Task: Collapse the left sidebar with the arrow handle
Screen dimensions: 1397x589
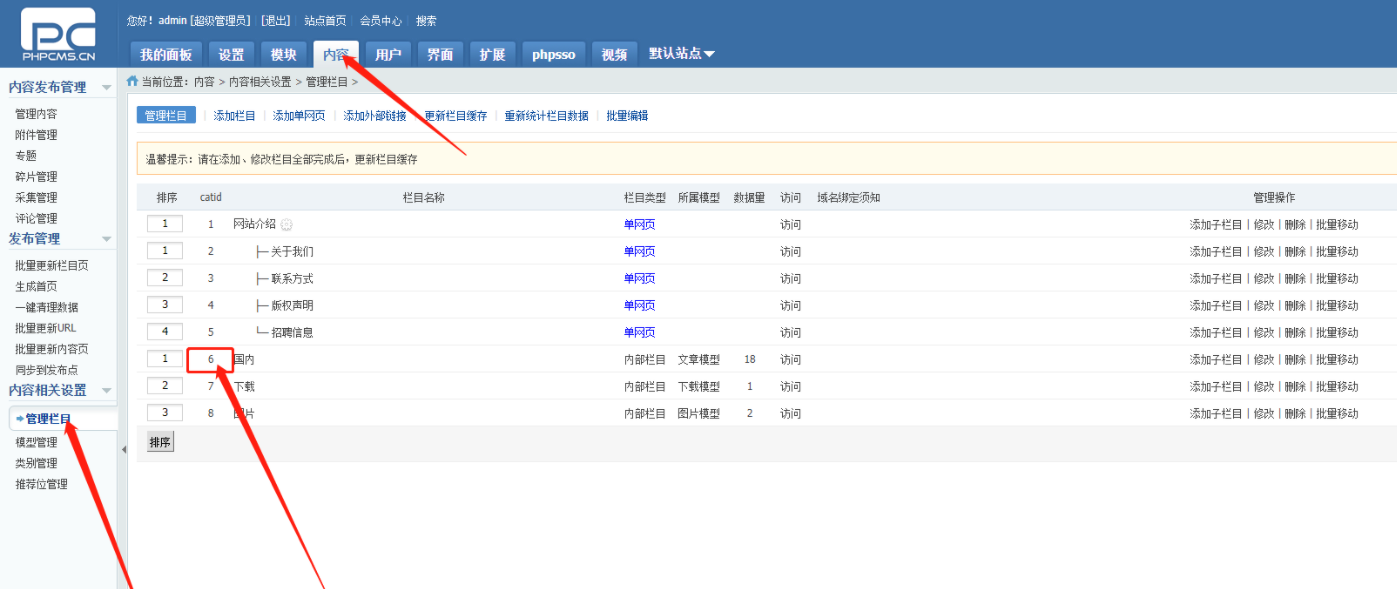Action: click(123, 450)
